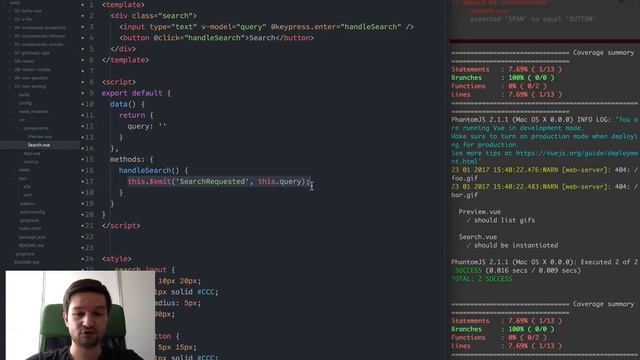Click the closing </script> tag
The width and height of the screenshot is (640, 360).
[121, 226]
